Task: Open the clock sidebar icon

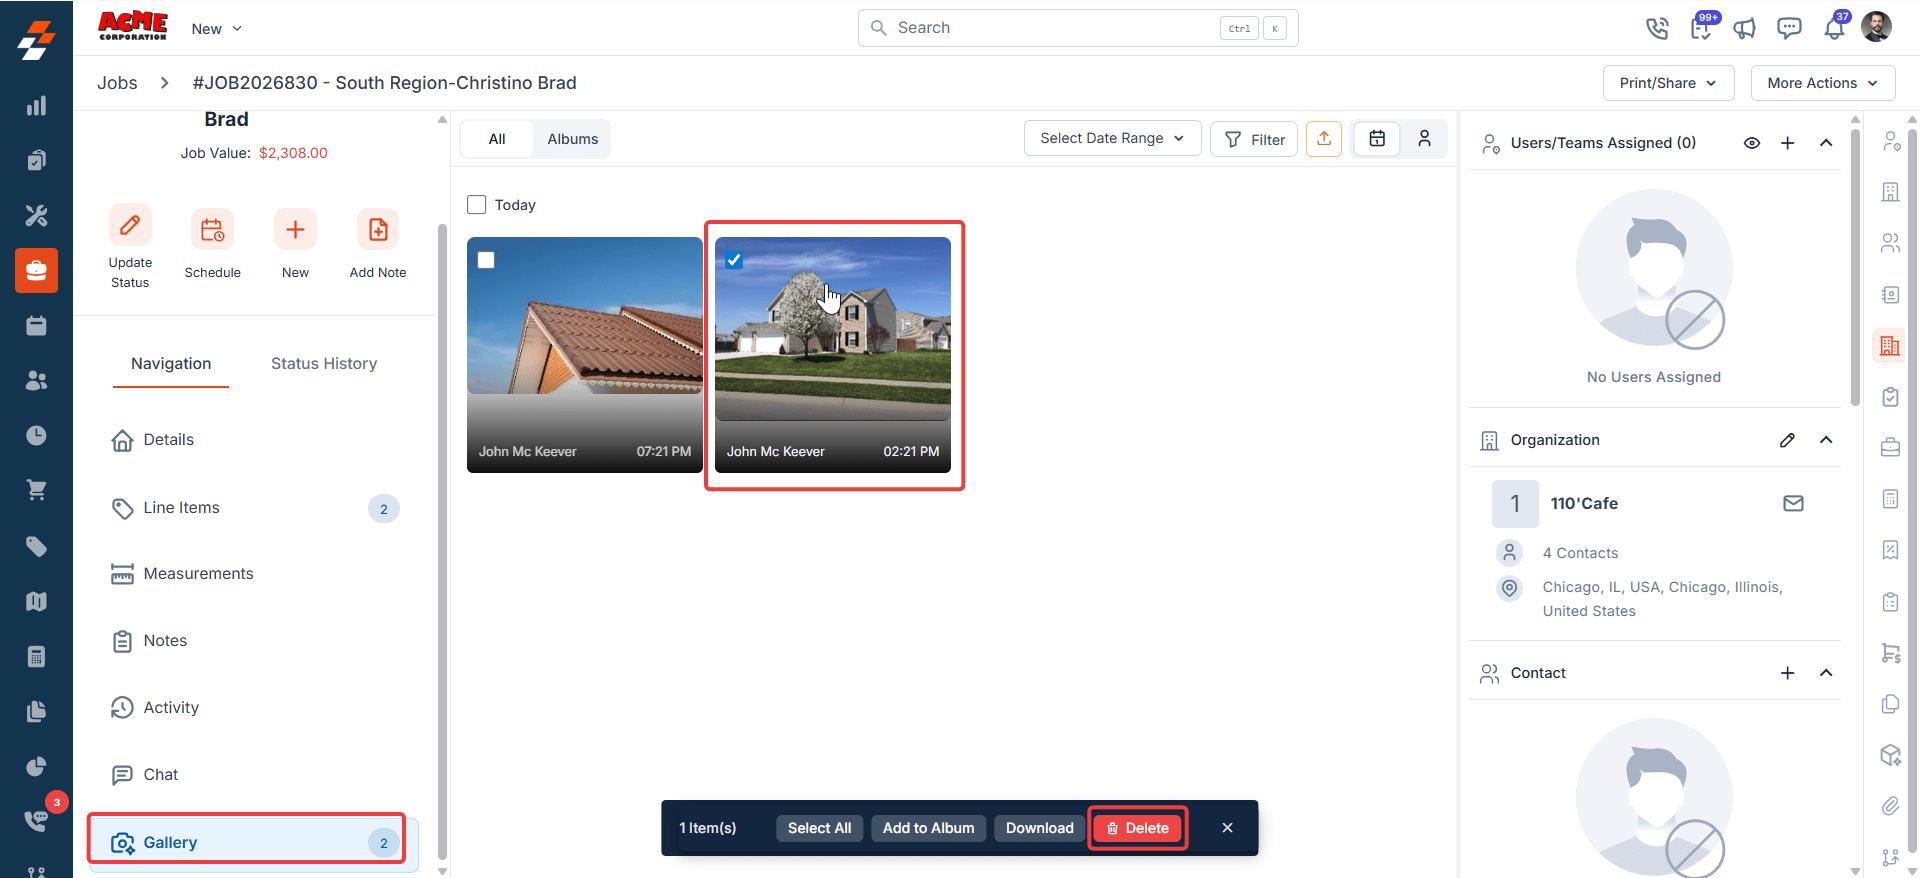Action: coord(36,435)
